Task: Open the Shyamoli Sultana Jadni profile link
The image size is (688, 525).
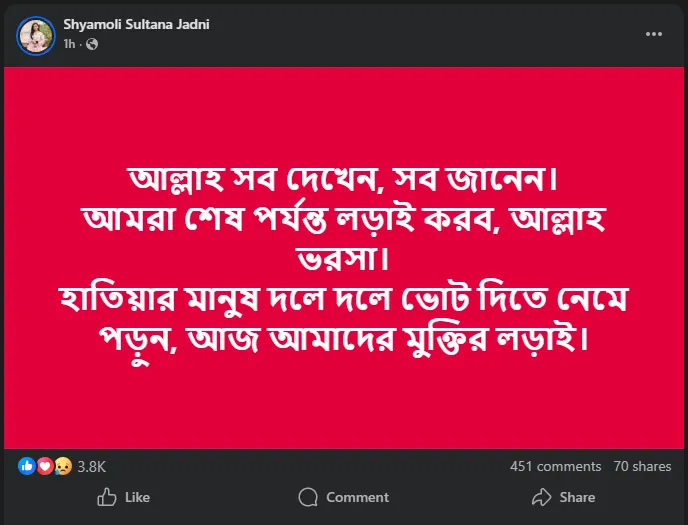Action: (x=137, y=24)
